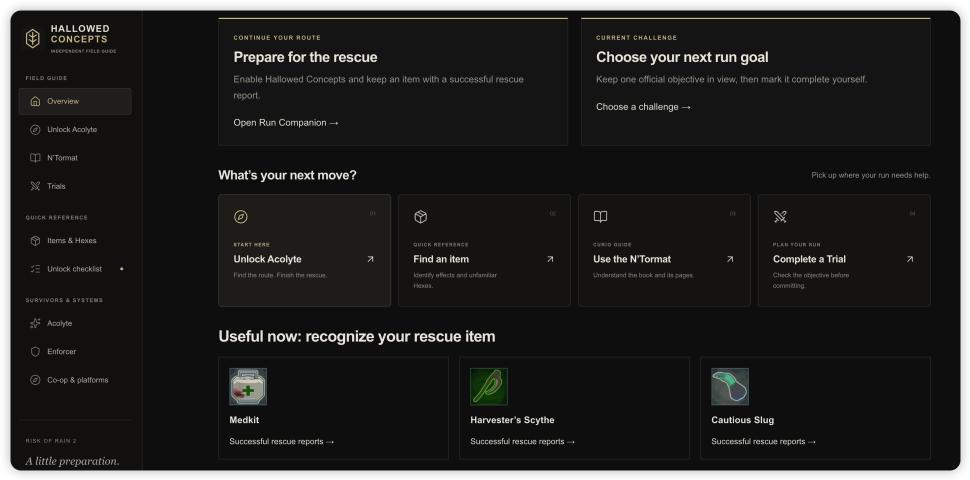The image size is (970, 480).
Task: Click the Use the N'Tormat card arrow
Action: pos(730,259)
